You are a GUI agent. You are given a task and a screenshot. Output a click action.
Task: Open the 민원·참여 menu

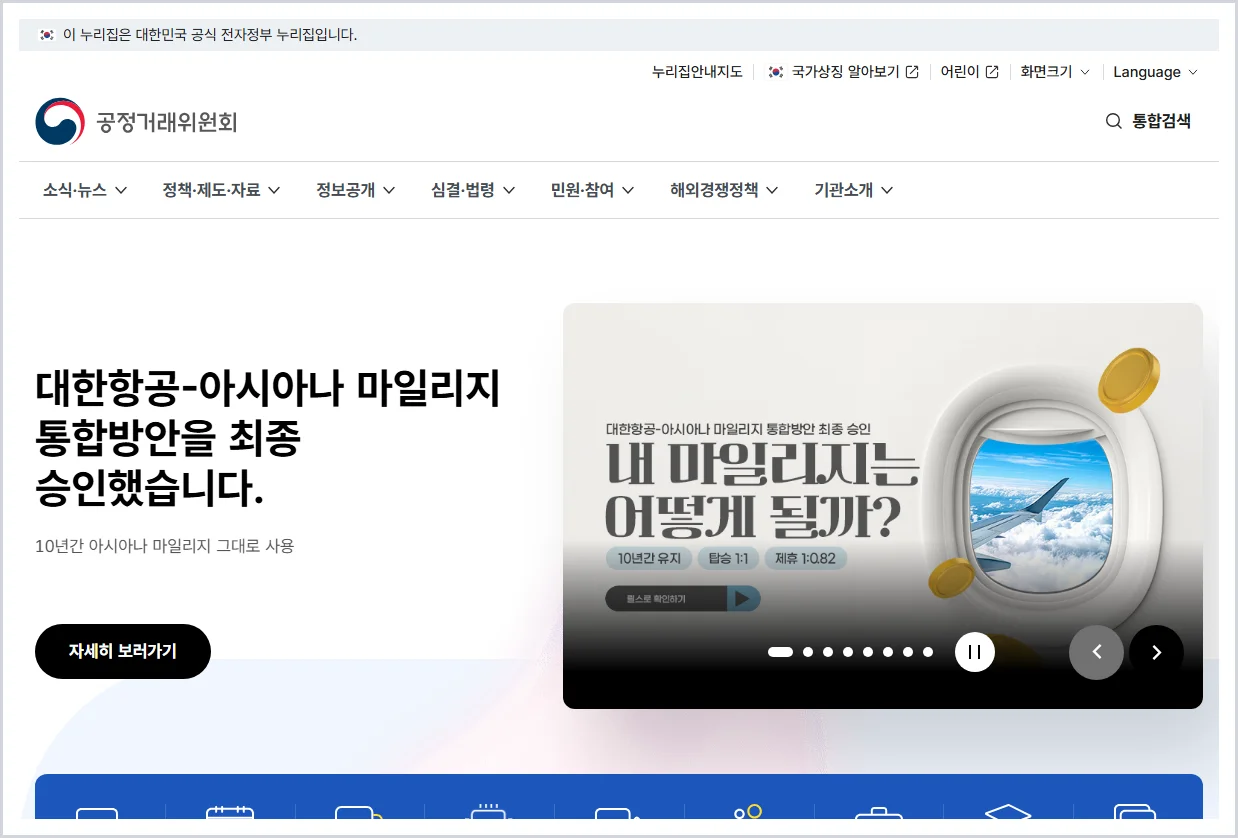[x=593, y=190]
